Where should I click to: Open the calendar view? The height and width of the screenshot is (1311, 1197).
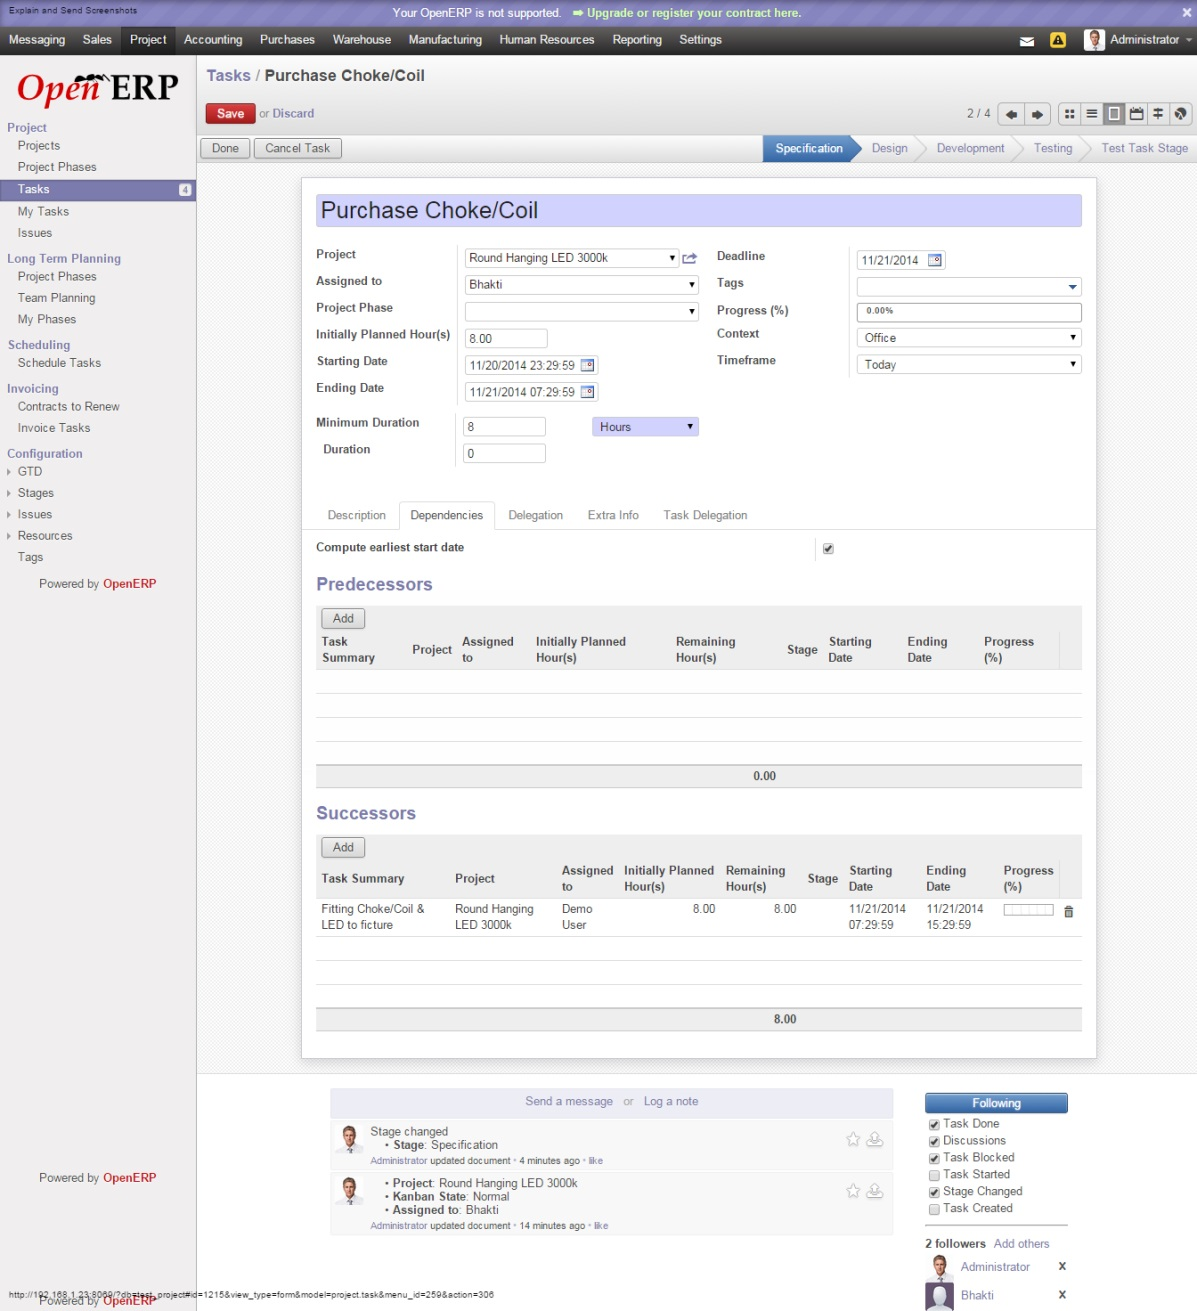point(1136,113)
